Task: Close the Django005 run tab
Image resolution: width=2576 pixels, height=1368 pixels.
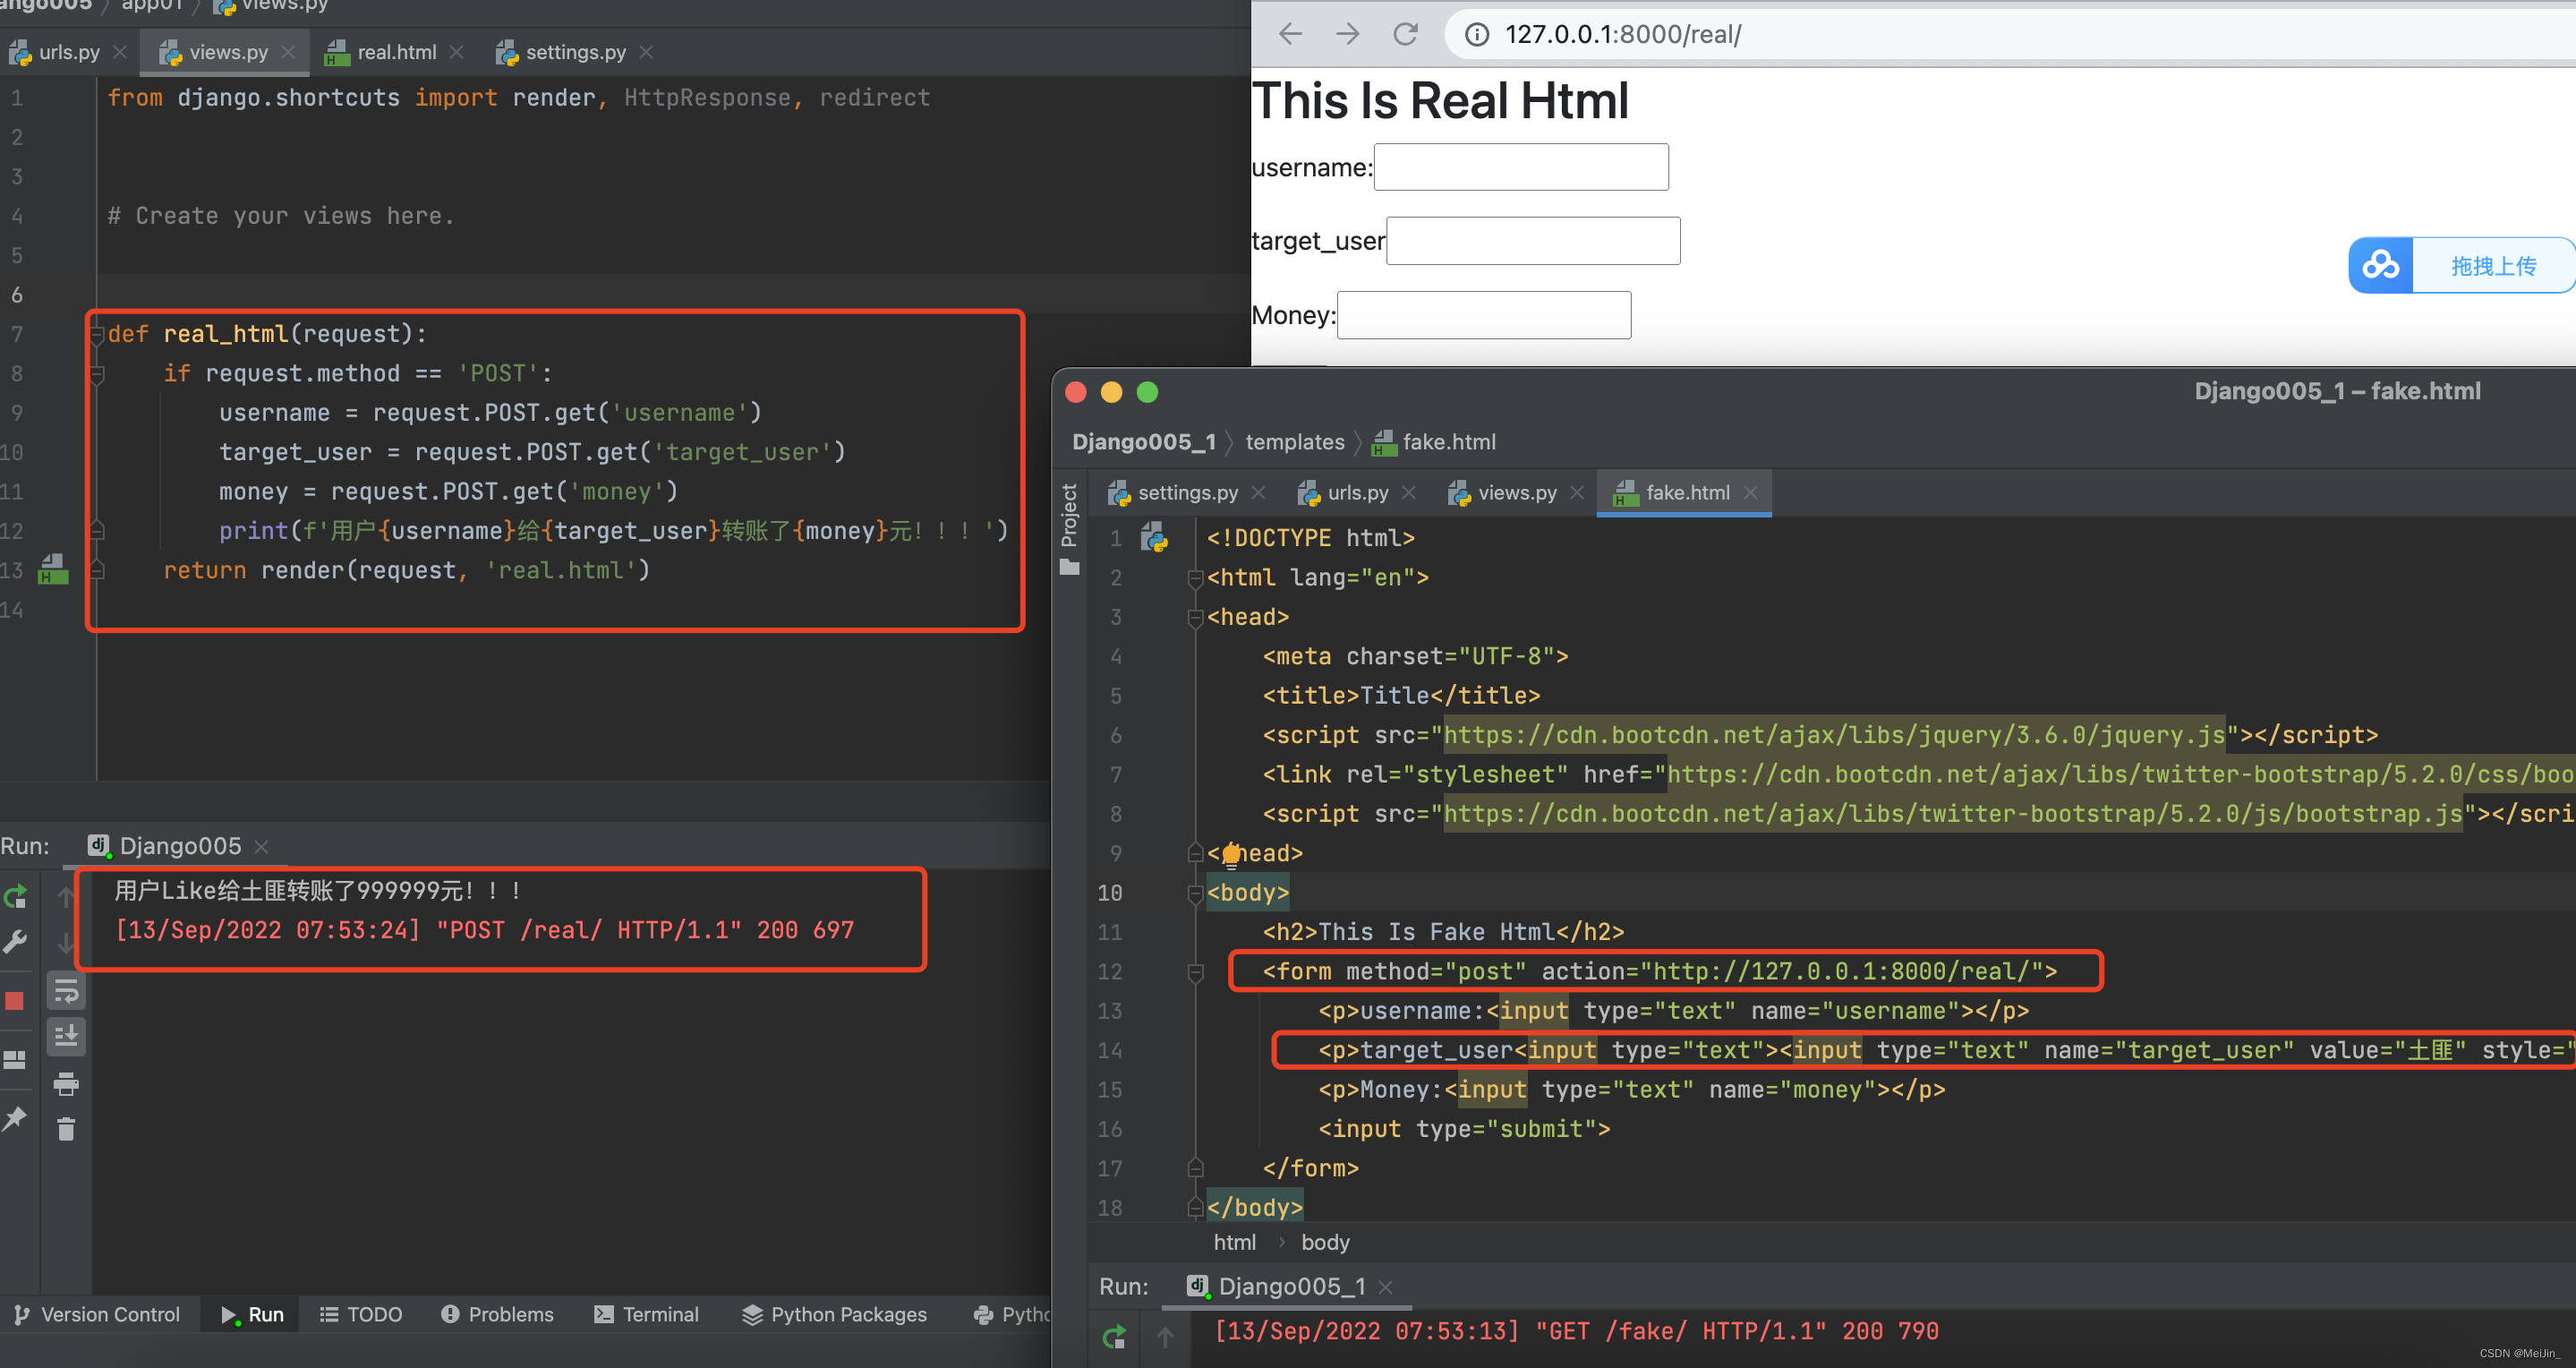Action: pyautogui.click(x=262, y=847)
